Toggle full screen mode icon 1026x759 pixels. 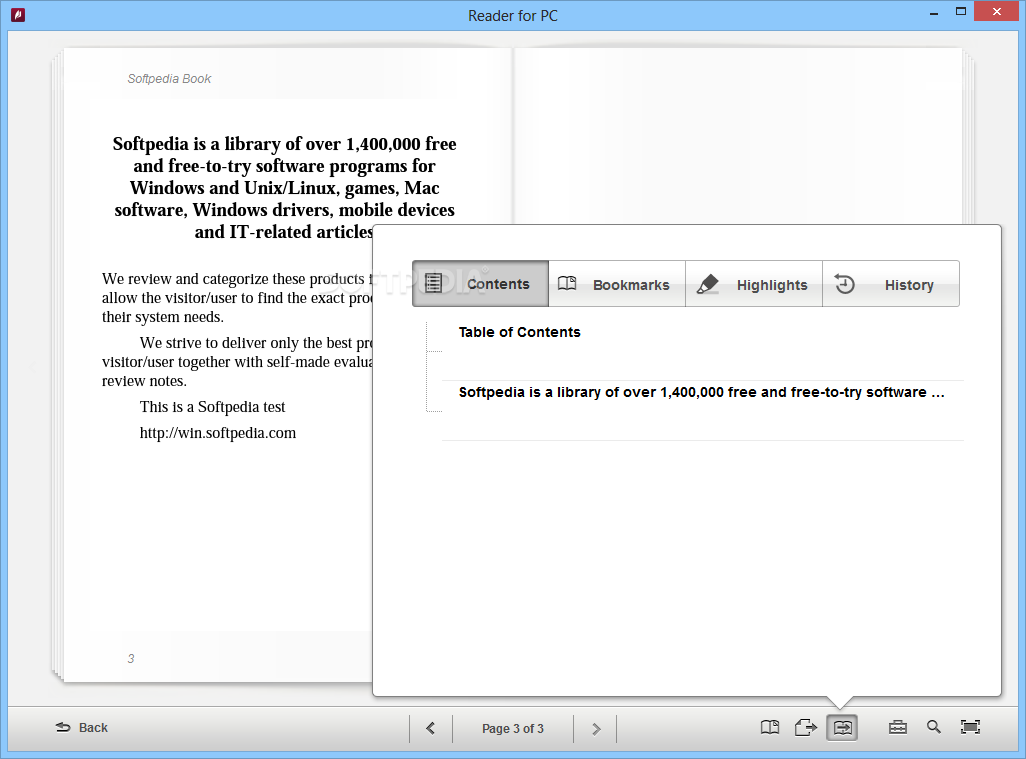pos(970,727)
